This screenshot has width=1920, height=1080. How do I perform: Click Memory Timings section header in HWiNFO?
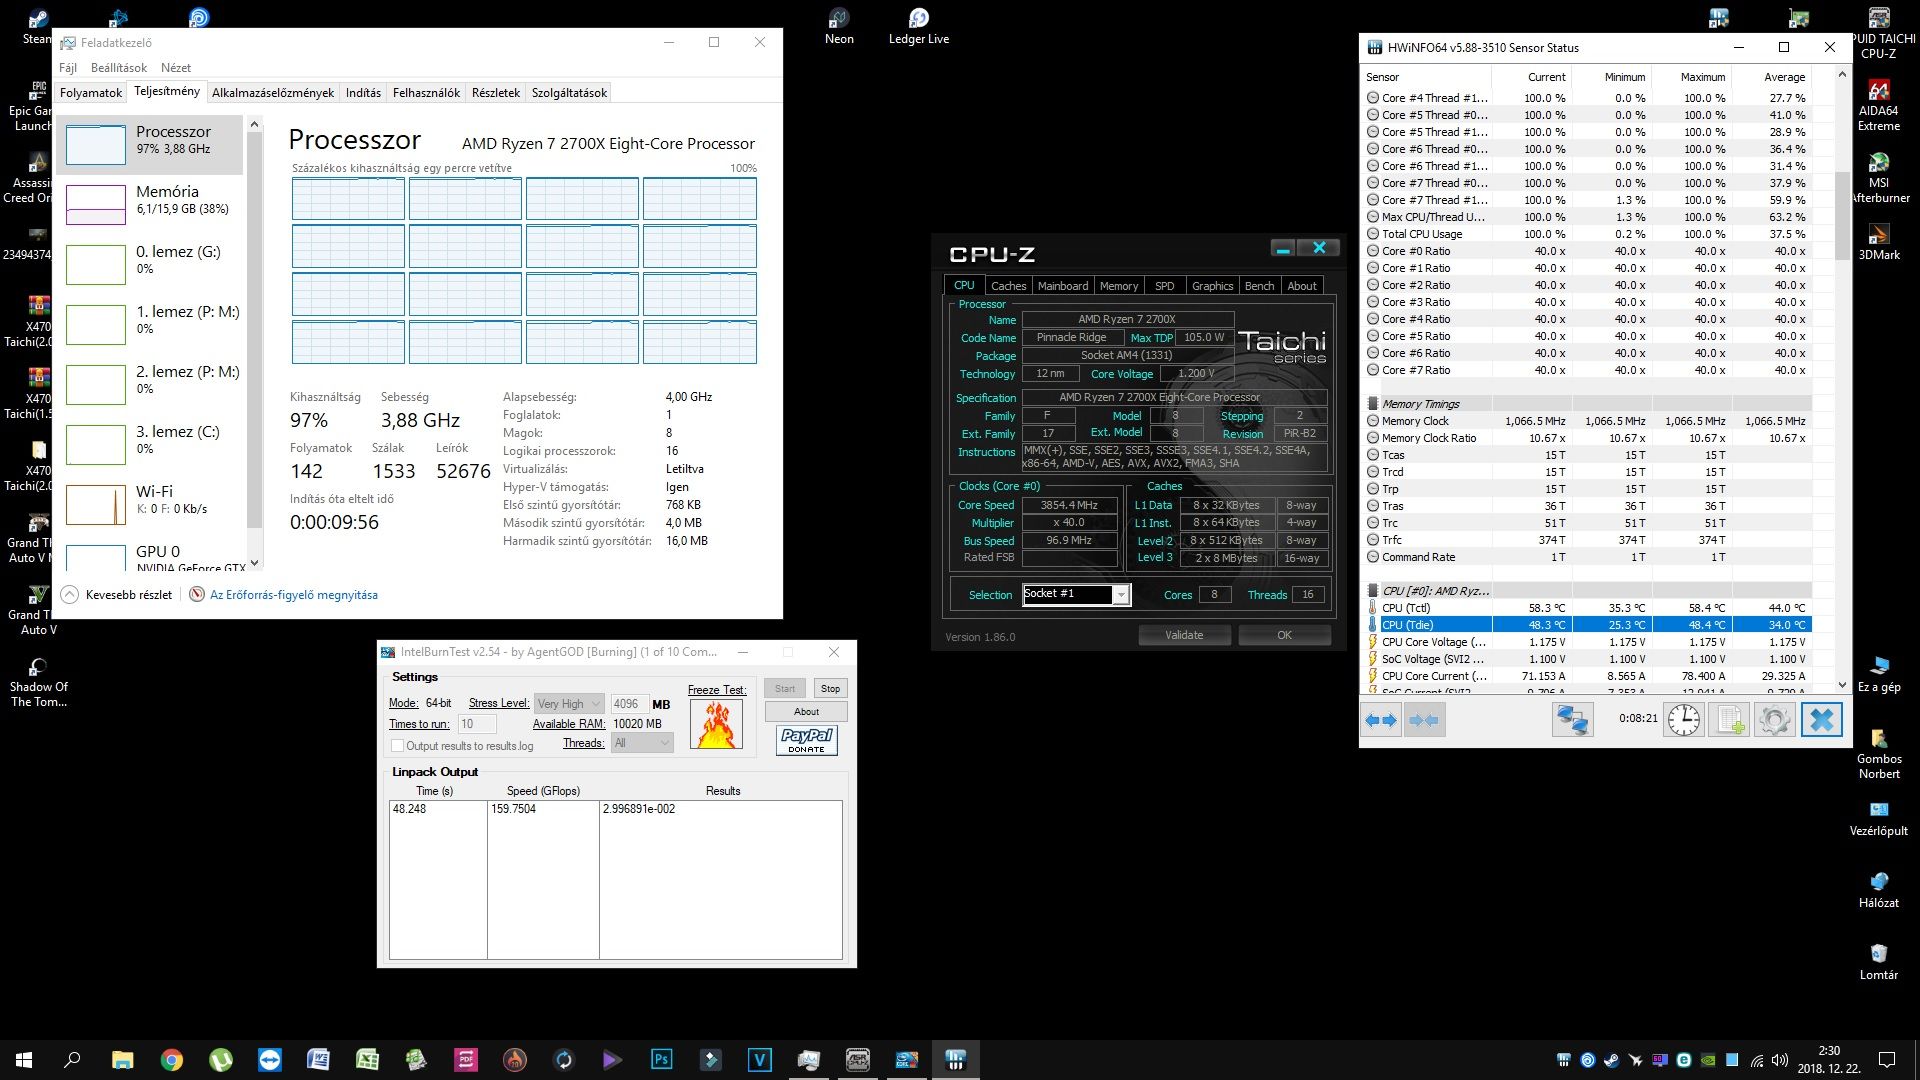click(x=1421, y=404)
